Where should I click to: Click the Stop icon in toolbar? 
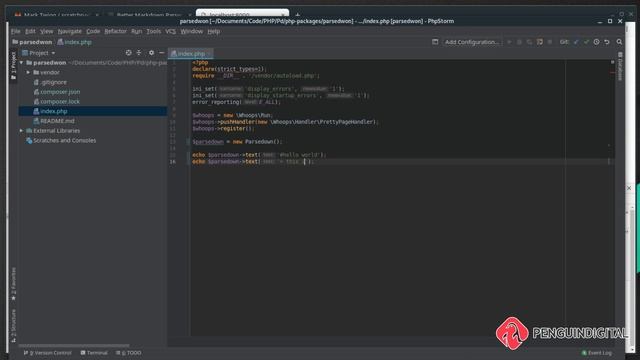pos(550,42)
